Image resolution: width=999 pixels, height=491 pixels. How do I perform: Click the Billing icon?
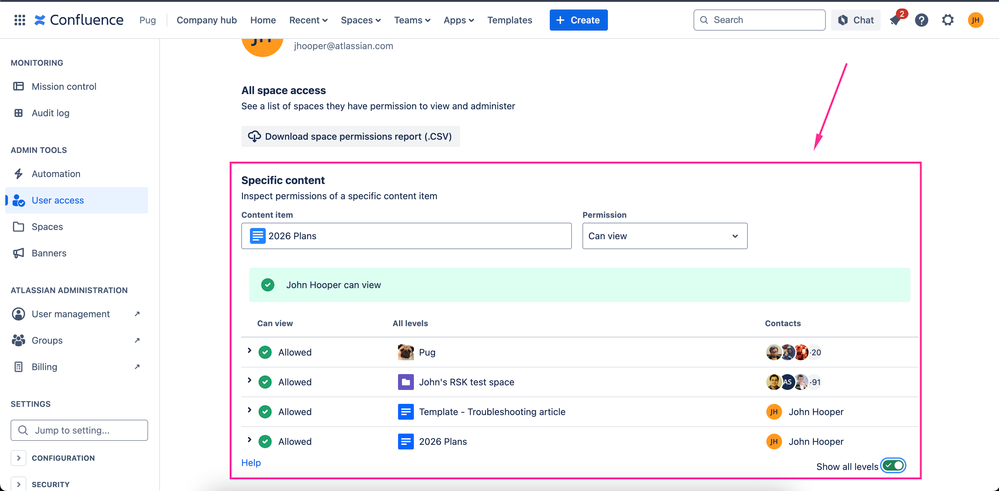coord(18,367)
